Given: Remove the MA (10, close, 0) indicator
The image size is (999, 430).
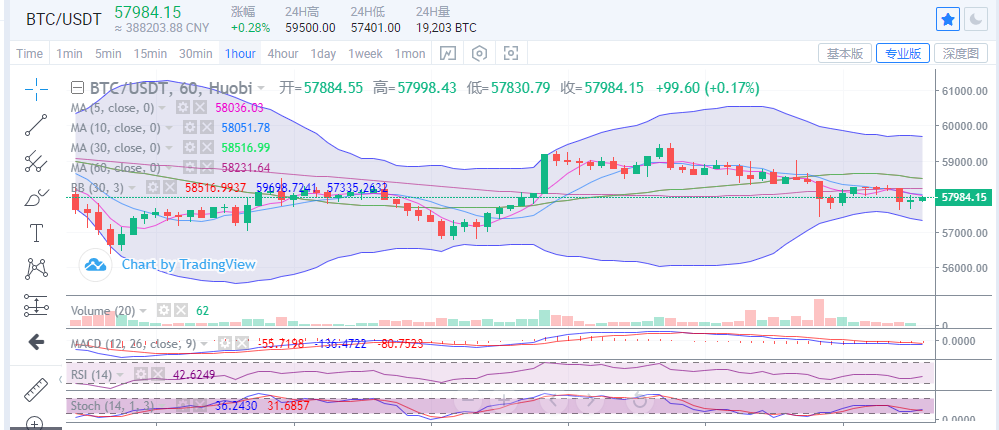Looking at the screenshot, I should (206, 128).
